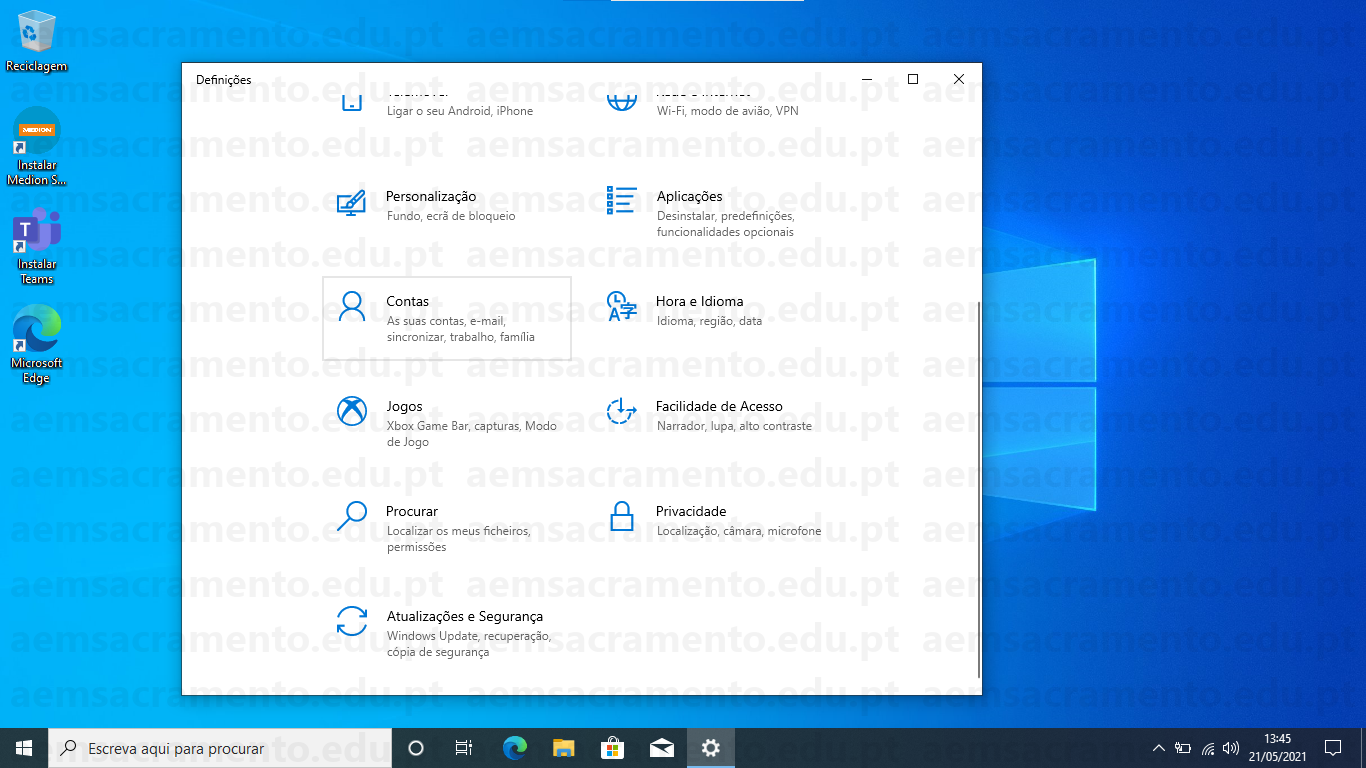Click the Atualizações e Segurança title
This screenshot has width=1366, height=768.
point(464,617)
